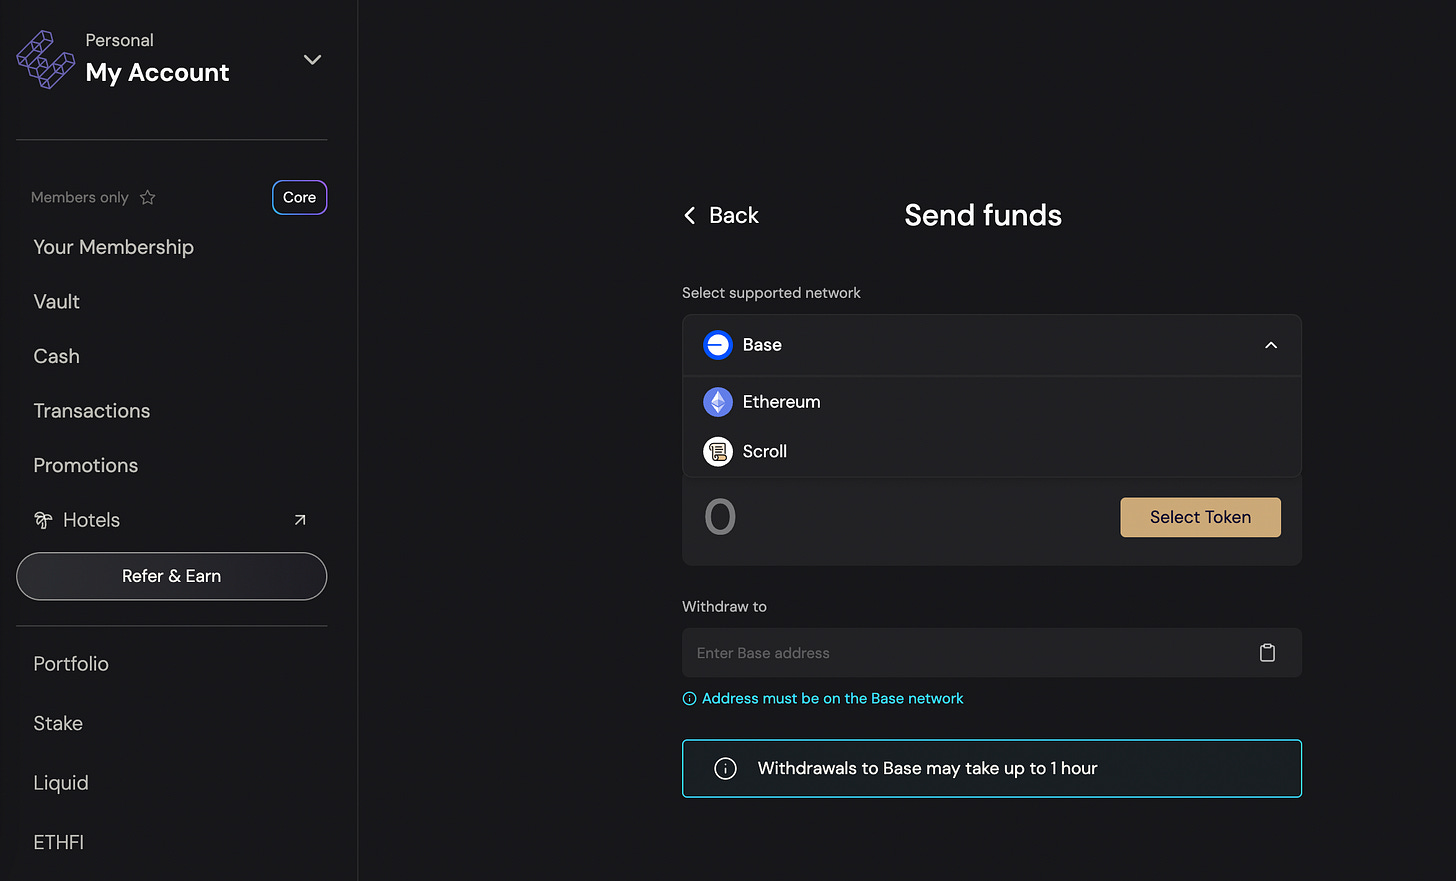Image resolution: width=1456 pixels, height=881 pixels.
Task: Open the Cash section
Action: coord(56,356)
